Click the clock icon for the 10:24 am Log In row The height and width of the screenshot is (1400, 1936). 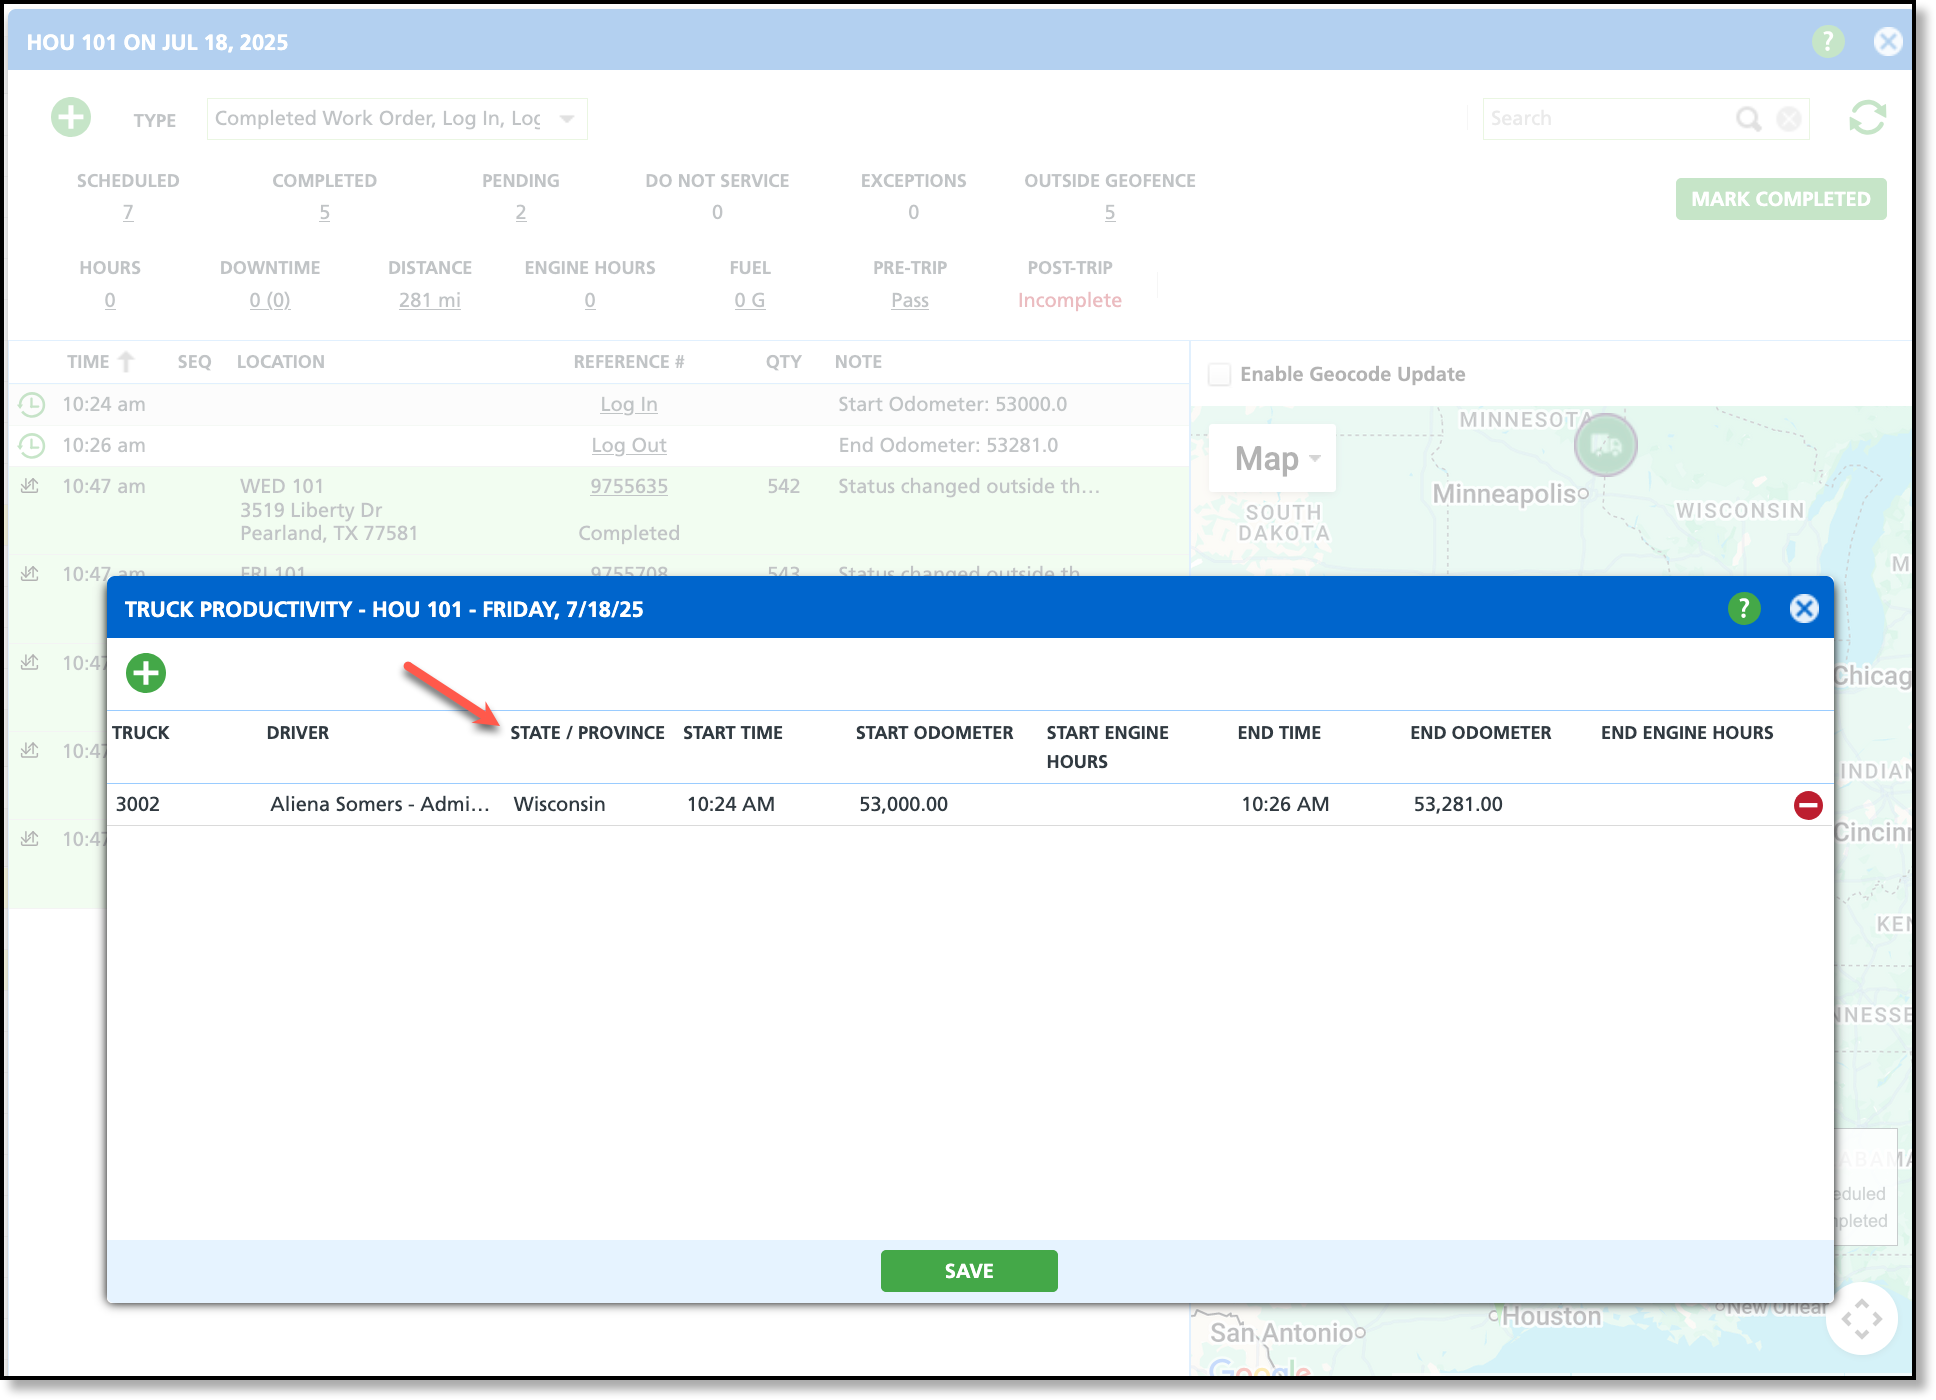click(x=32, y=405)
